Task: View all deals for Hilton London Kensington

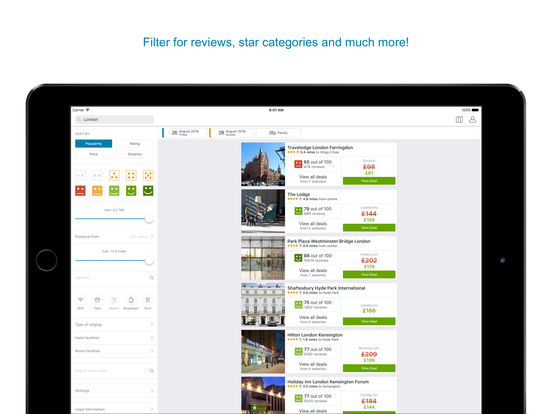Action: pos(313,366)
